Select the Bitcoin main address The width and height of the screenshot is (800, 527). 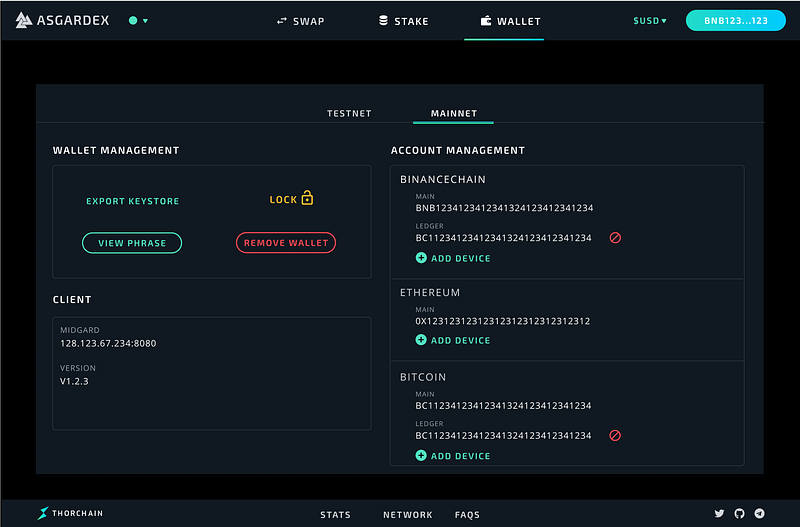(x=503, y=406)
